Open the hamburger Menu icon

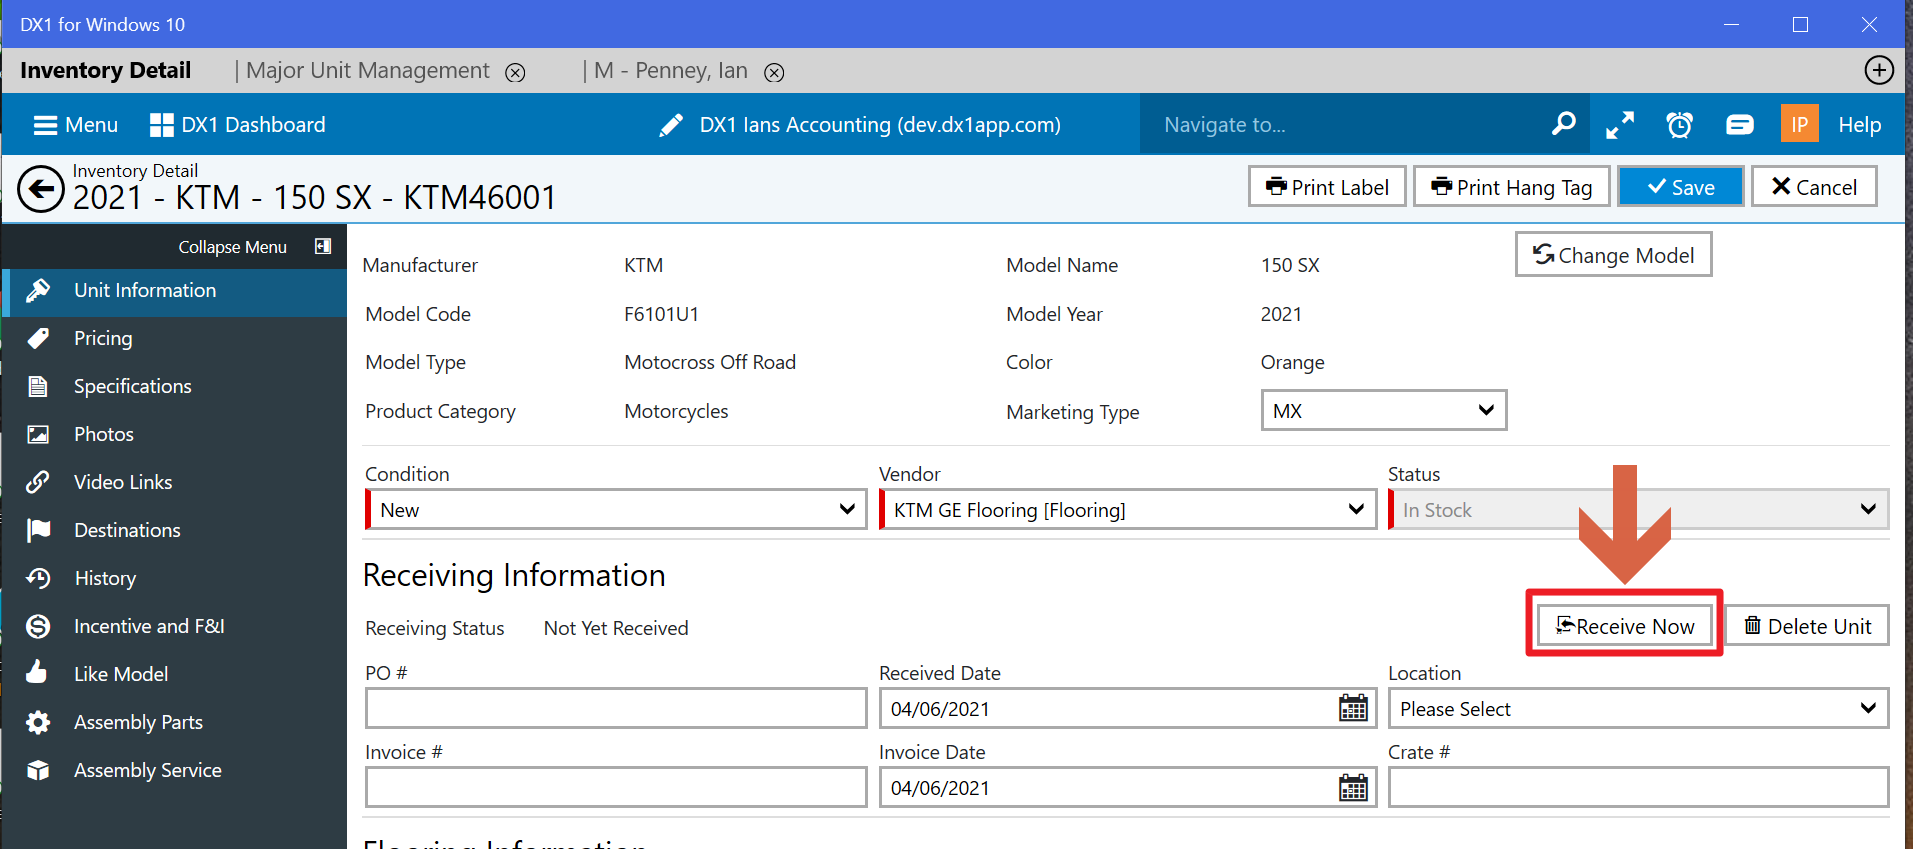pos(45,125)
